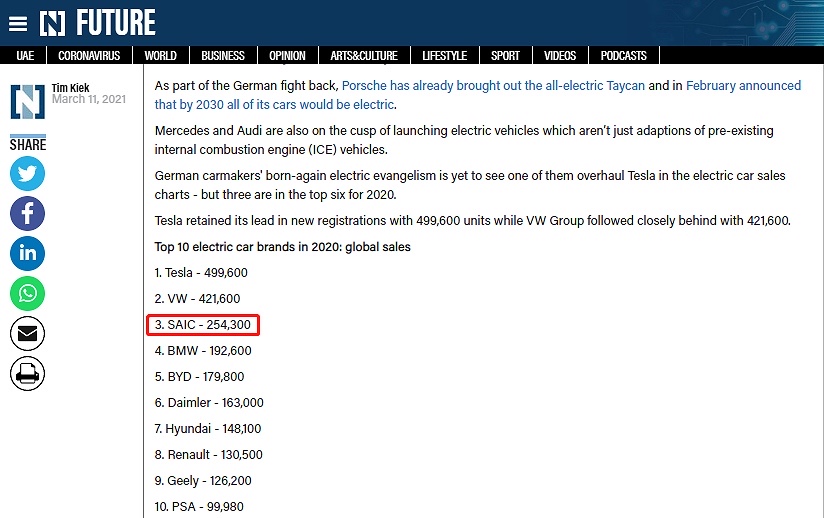This screenshot has width=824, height=518.
Task: Open the Podcasts menu item
Action: pos(623,56)
